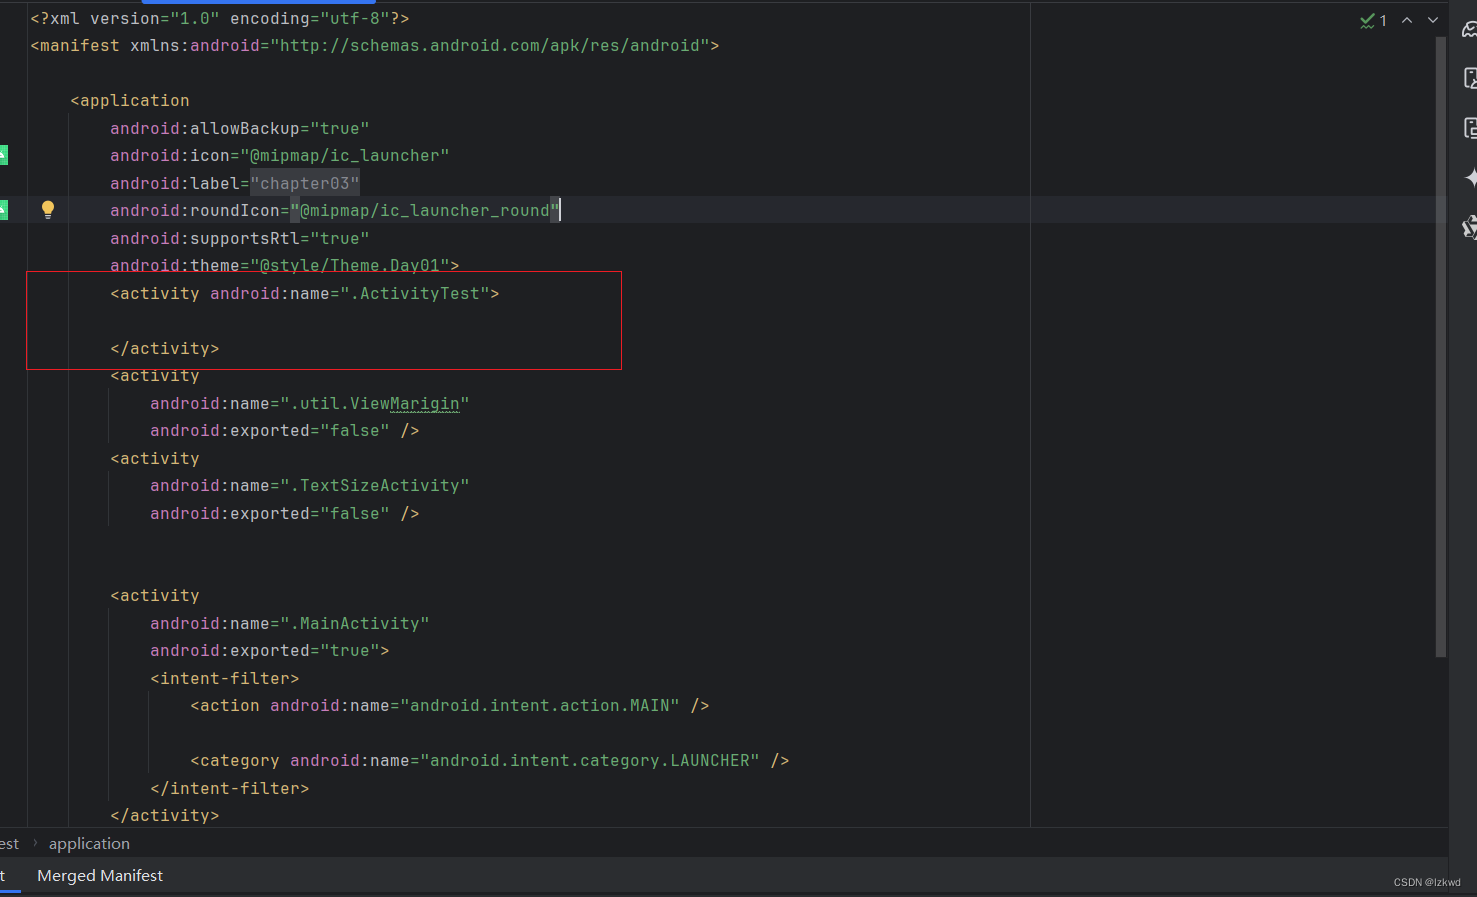Navigate to next problem with down arrow
The width and height of the screenshot is (1477, 897).
[x=1432, y=19]
